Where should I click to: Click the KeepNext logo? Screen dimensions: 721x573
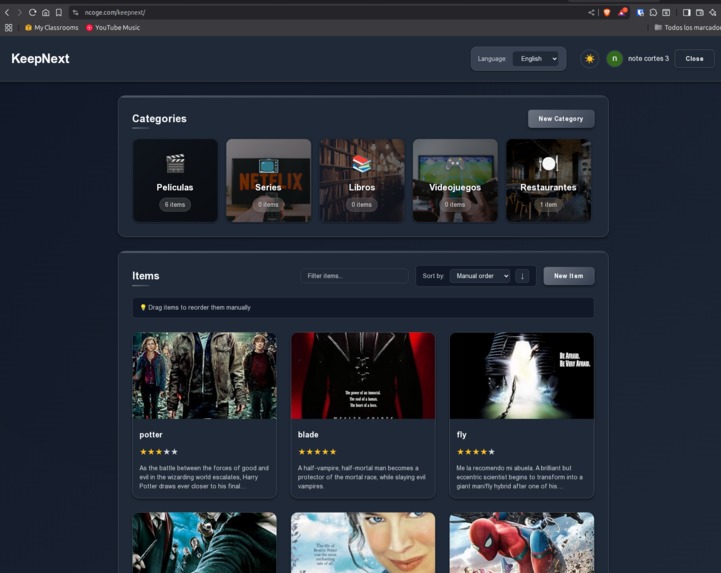point(40,59)
